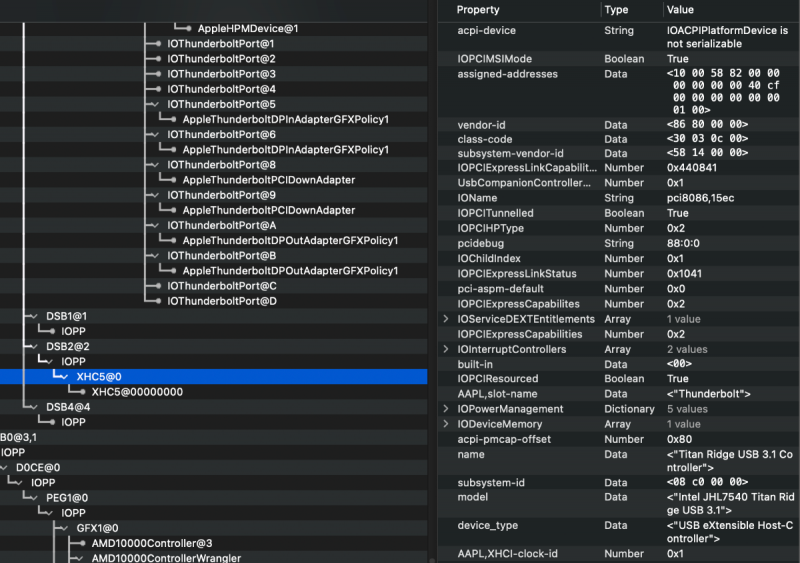The width and height of the screenshot is (800, 563).
Task: Select the IOThunderboltPort@C entry
Action: [x=222, y=286]
